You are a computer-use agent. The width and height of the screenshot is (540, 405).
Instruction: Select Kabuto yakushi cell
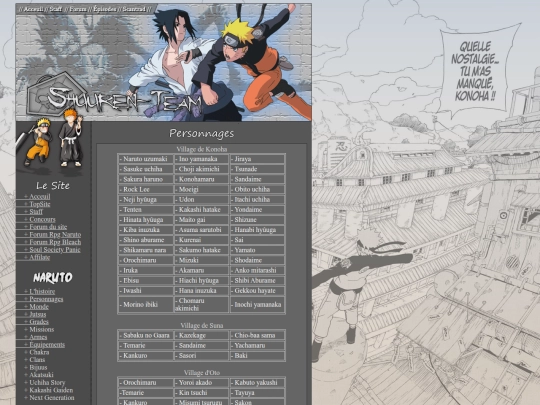click(x=258, y=382)
